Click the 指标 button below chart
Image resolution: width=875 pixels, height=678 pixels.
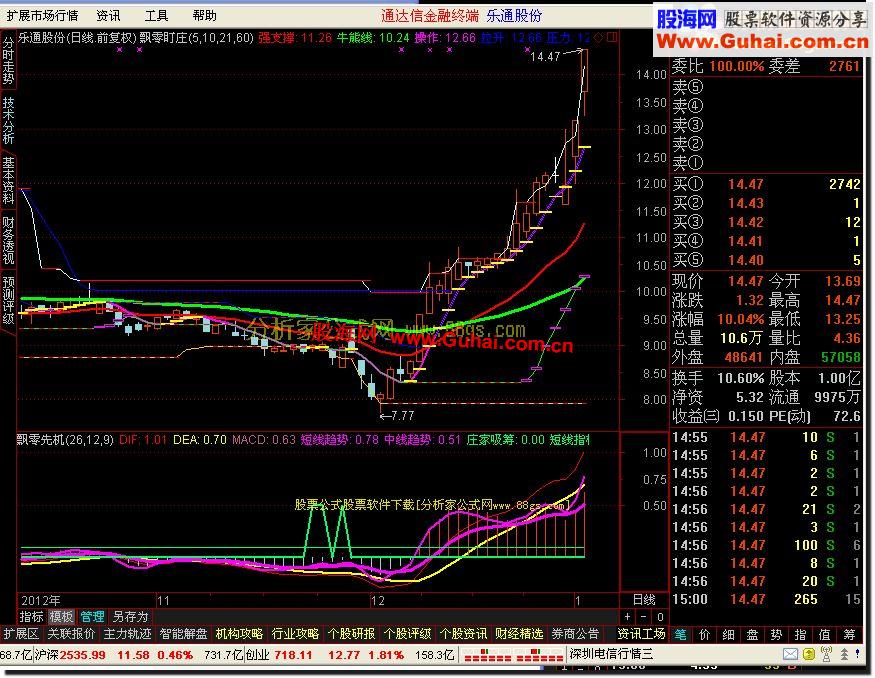point(31,617)
